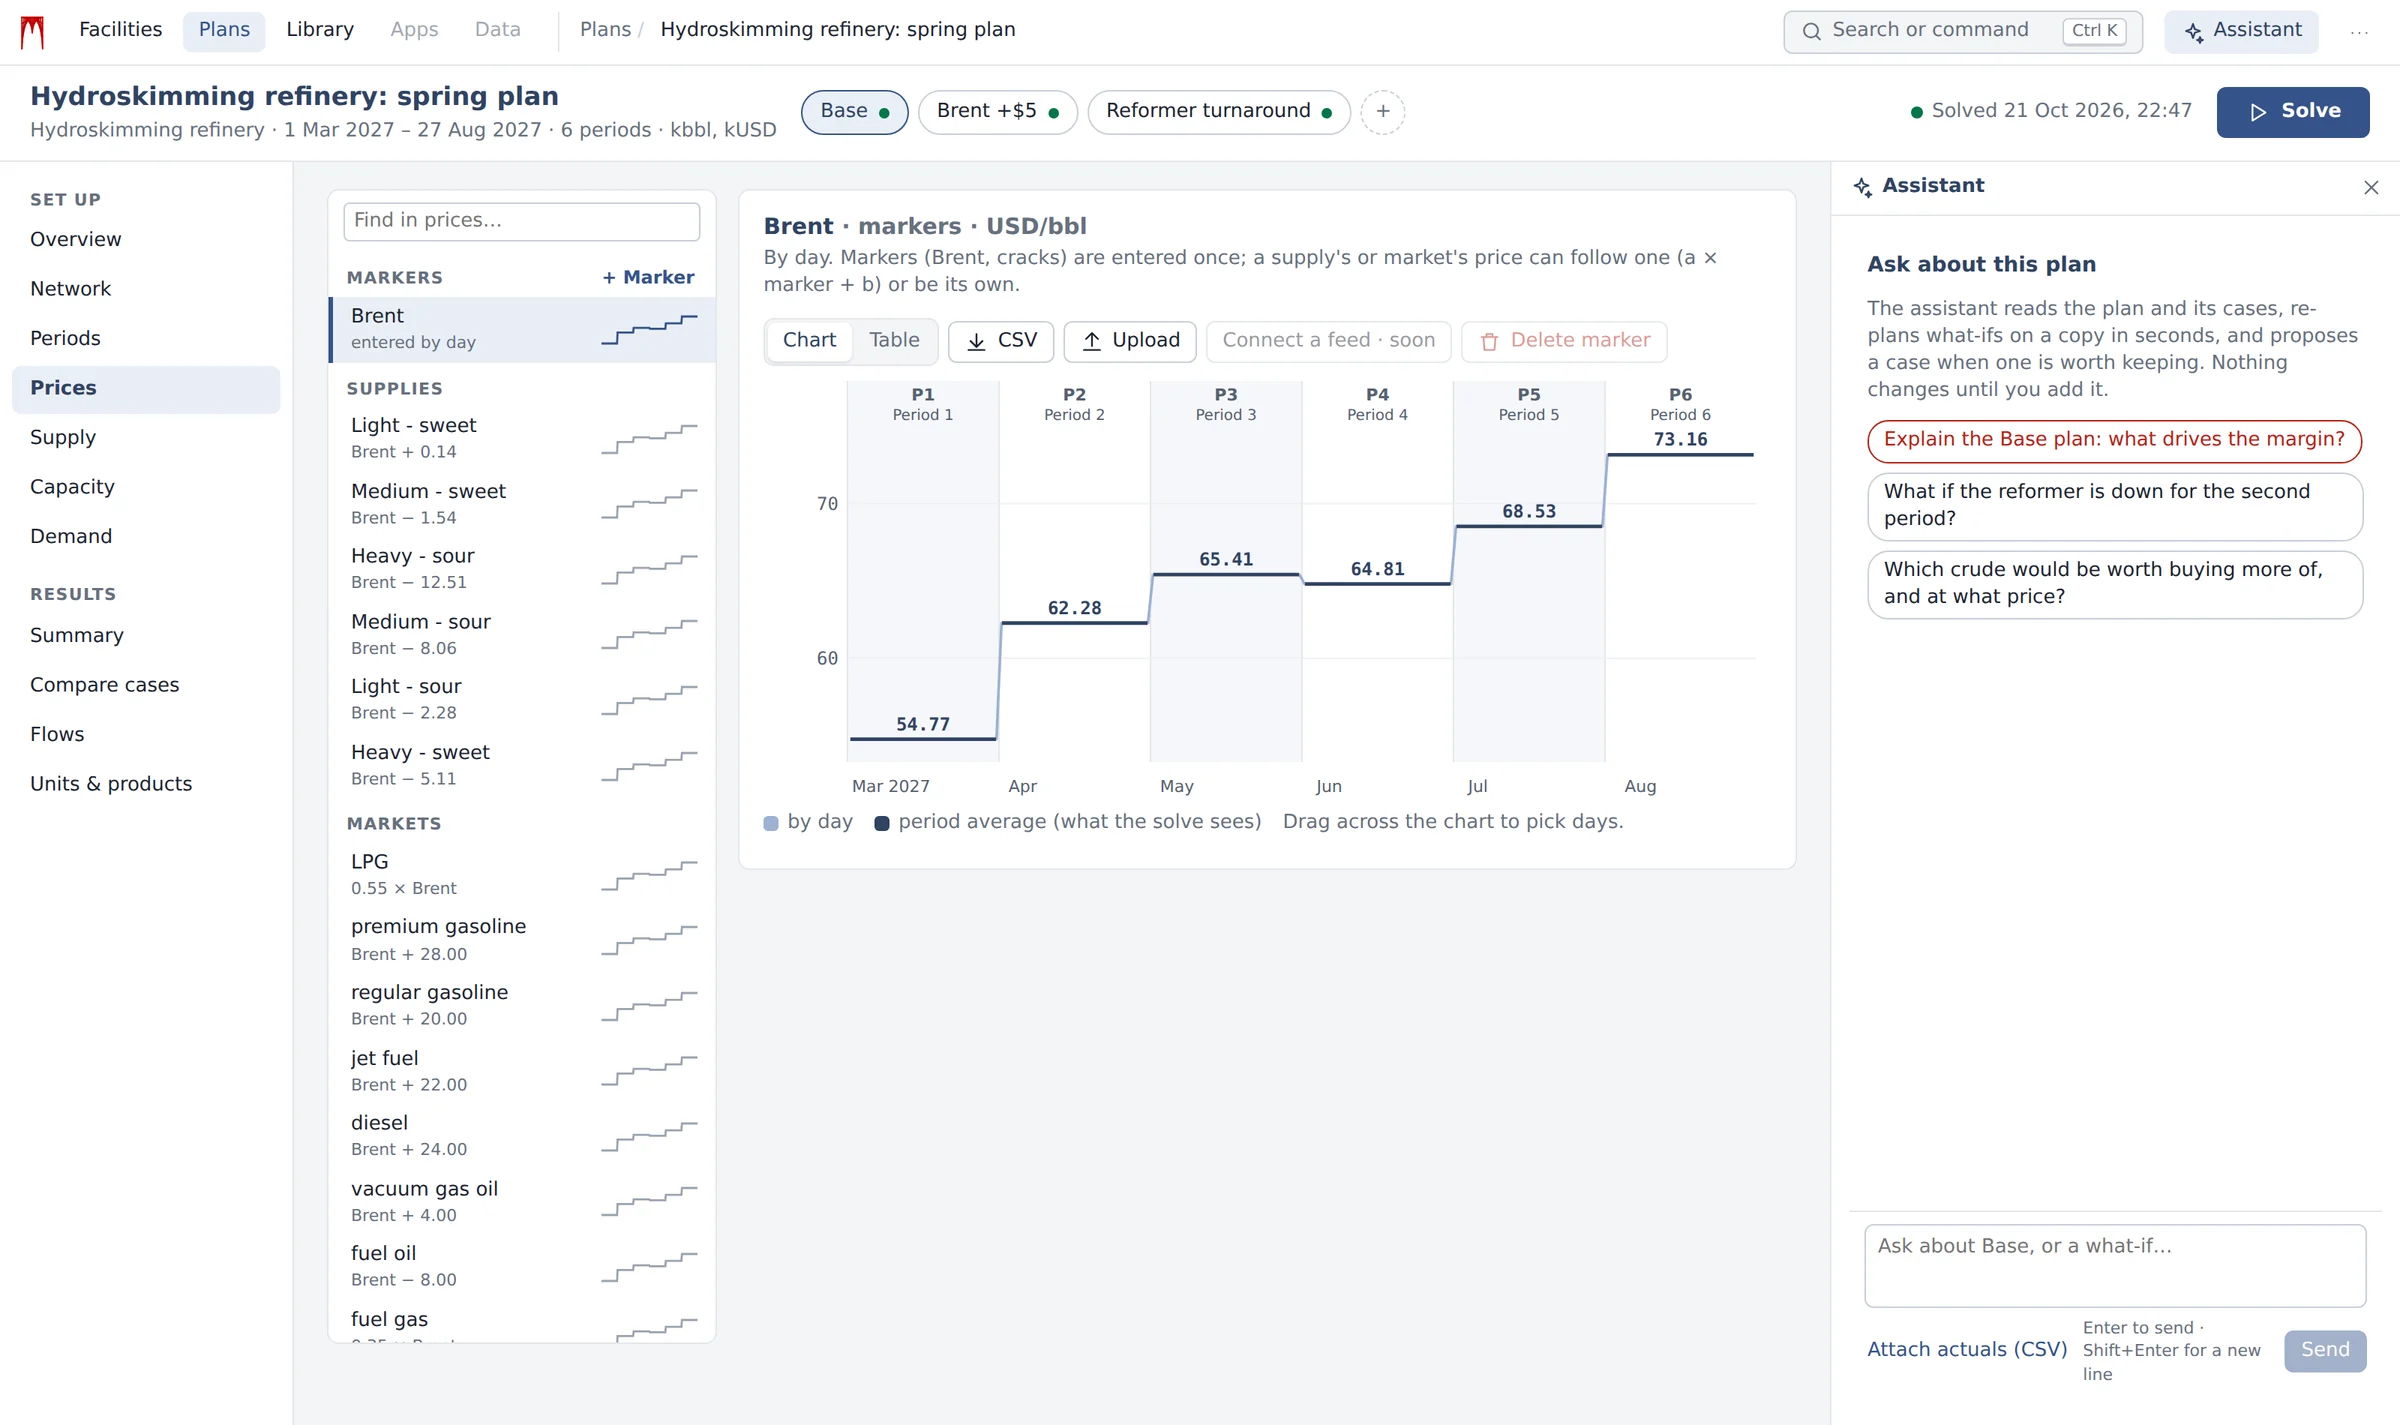The image size is (2400, 1425).
Task: Click the add case plus icon
Action: click(1382, 112)
